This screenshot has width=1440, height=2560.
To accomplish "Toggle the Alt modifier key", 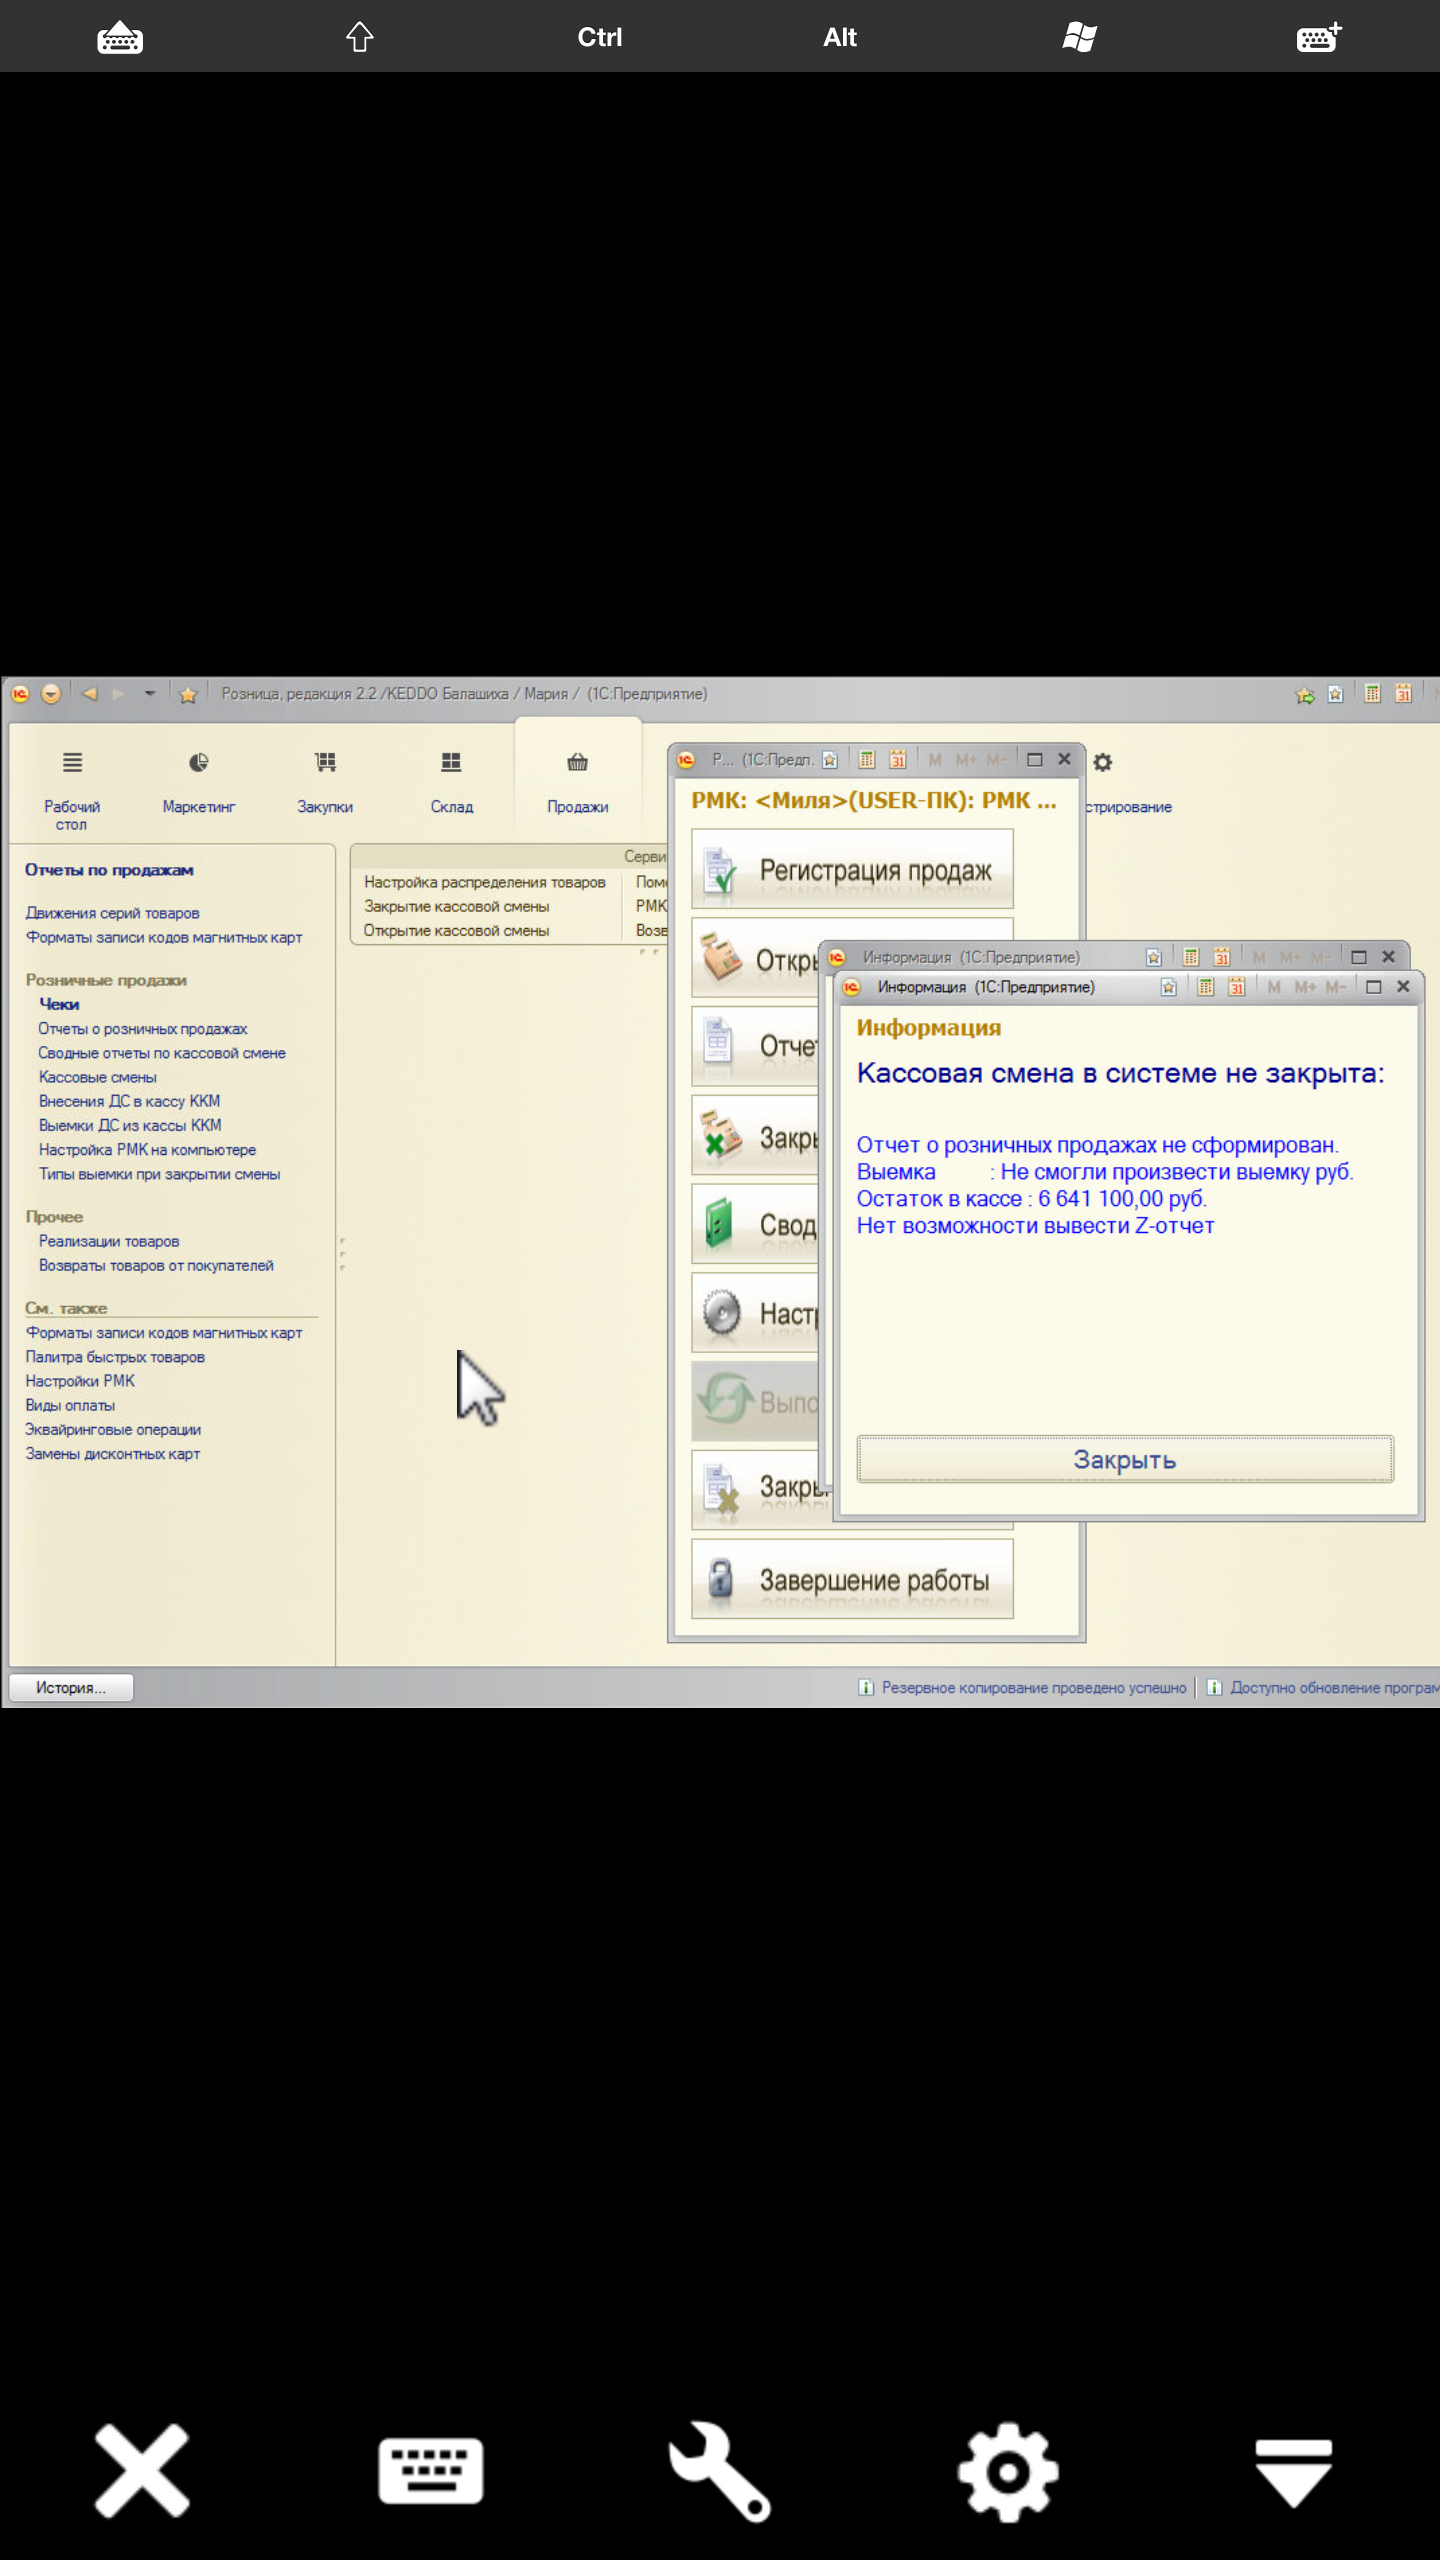I will click(839, 37).
